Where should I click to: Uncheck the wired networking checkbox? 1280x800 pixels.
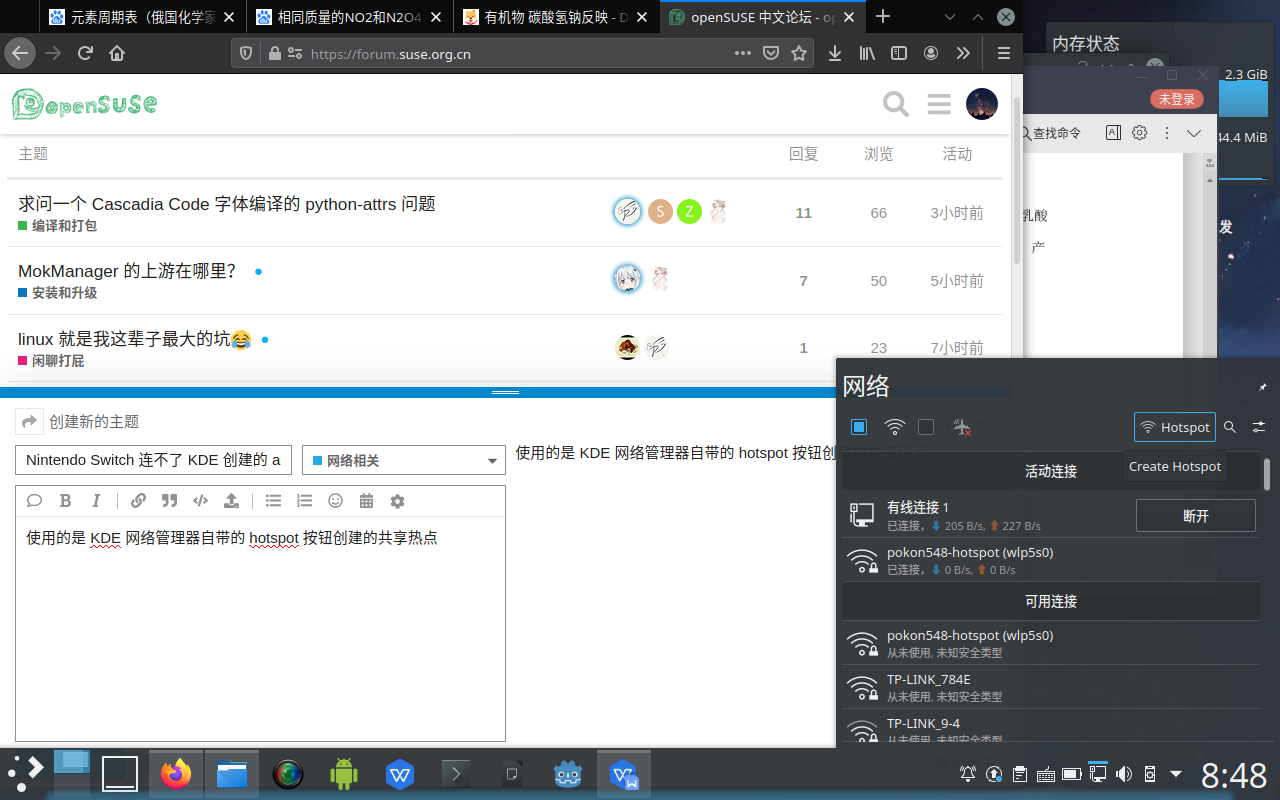click(x=858, y=427)
